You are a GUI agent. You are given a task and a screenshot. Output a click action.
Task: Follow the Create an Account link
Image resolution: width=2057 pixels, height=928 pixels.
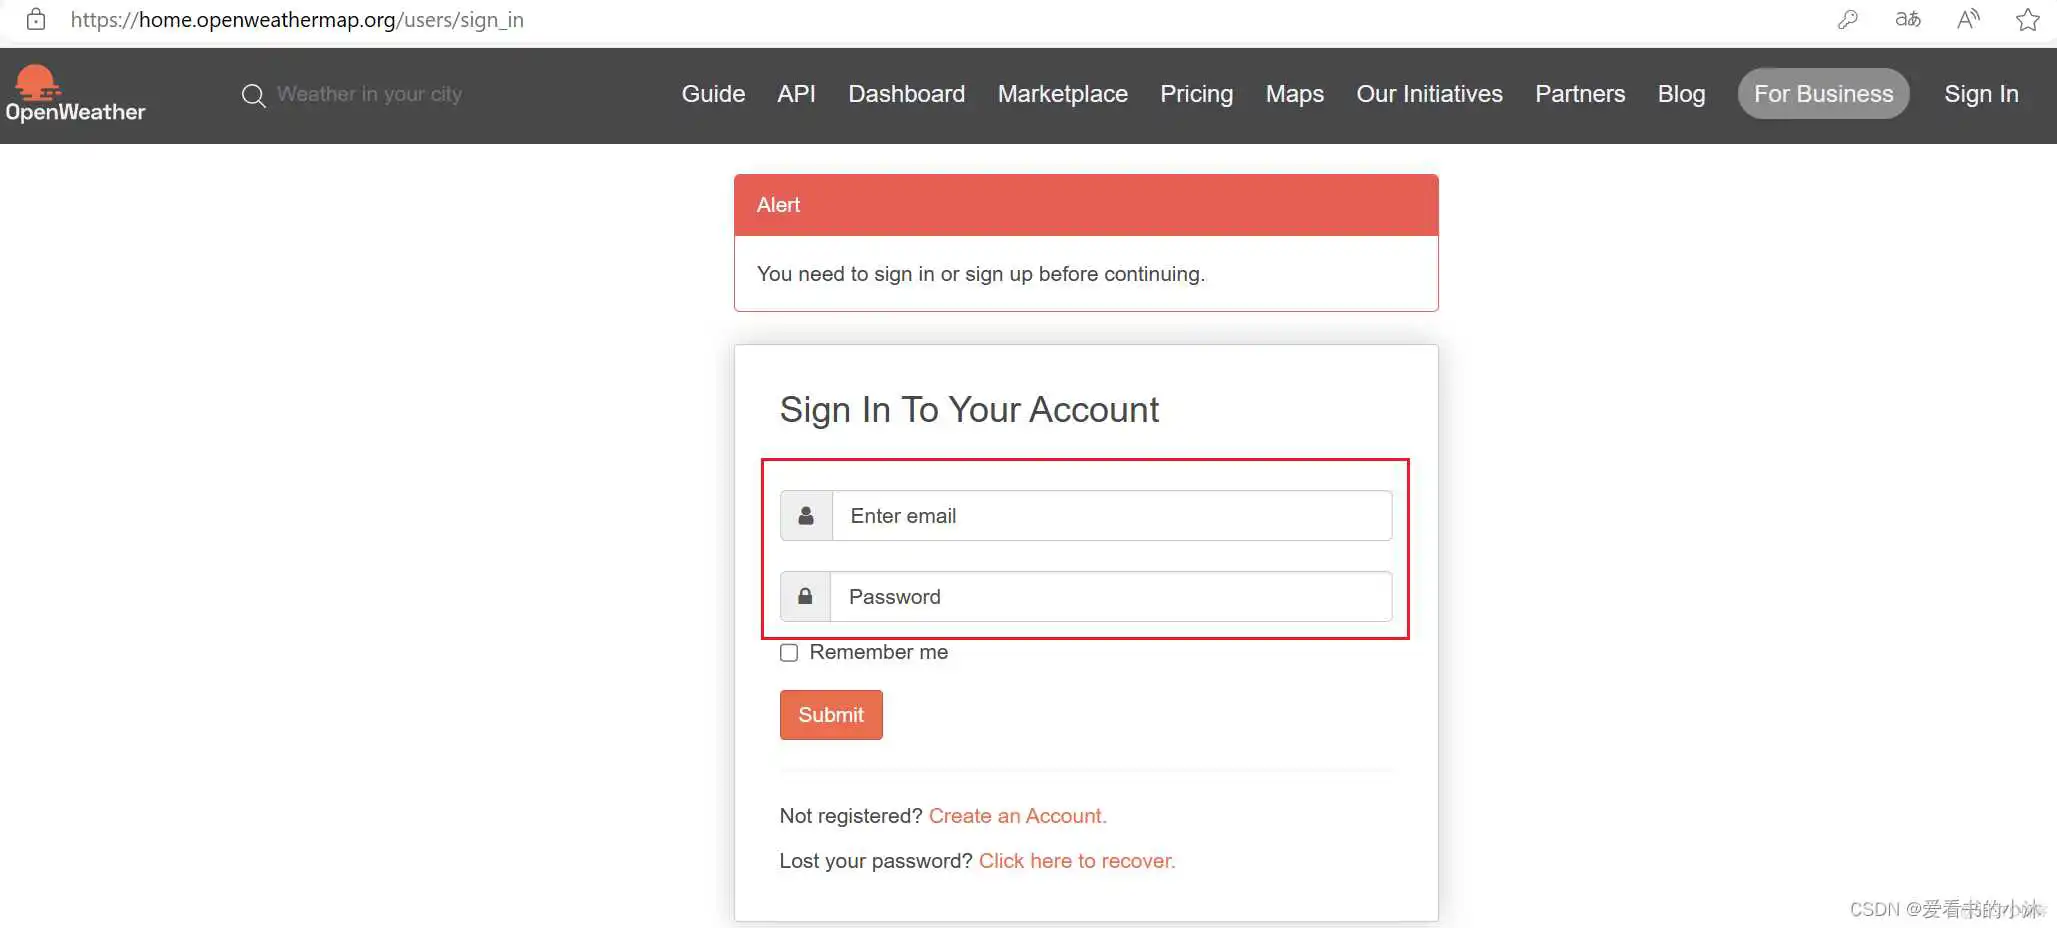[x=1017, y=816]
